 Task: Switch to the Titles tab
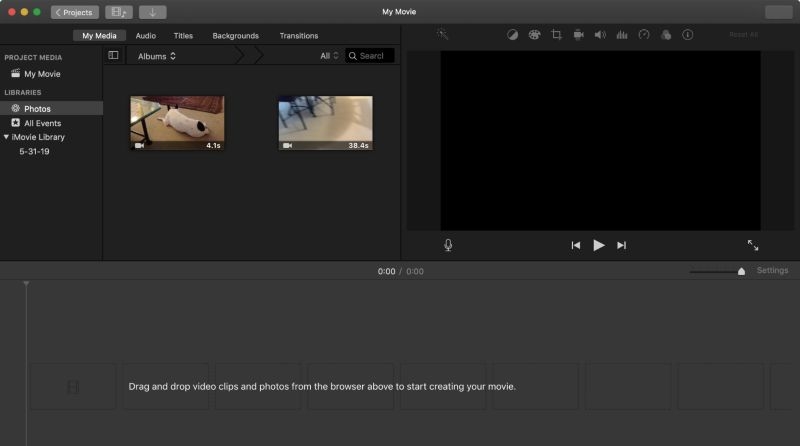coord(183,36)
